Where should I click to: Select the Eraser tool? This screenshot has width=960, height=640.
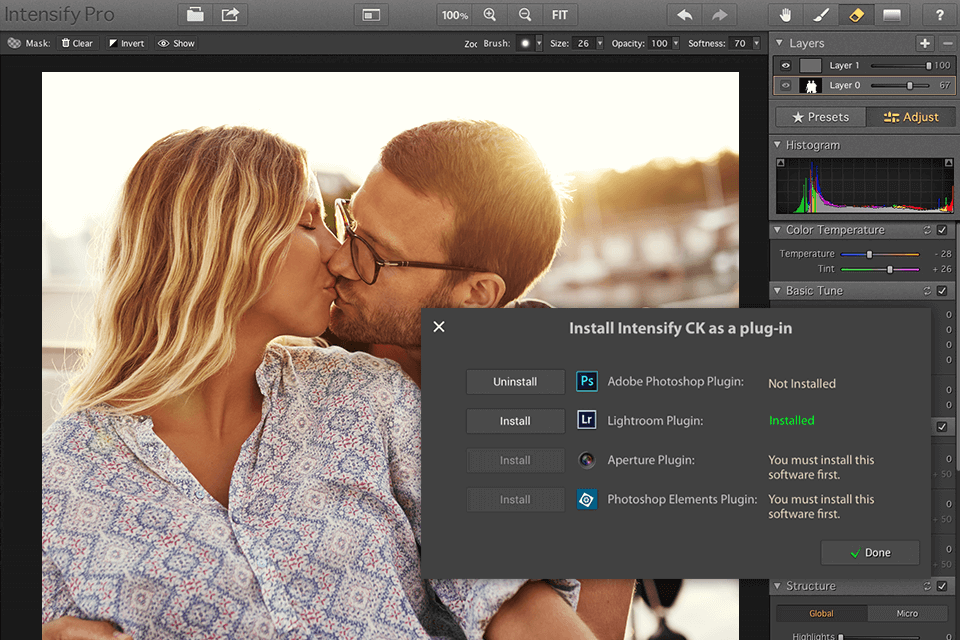click(857, 15)
